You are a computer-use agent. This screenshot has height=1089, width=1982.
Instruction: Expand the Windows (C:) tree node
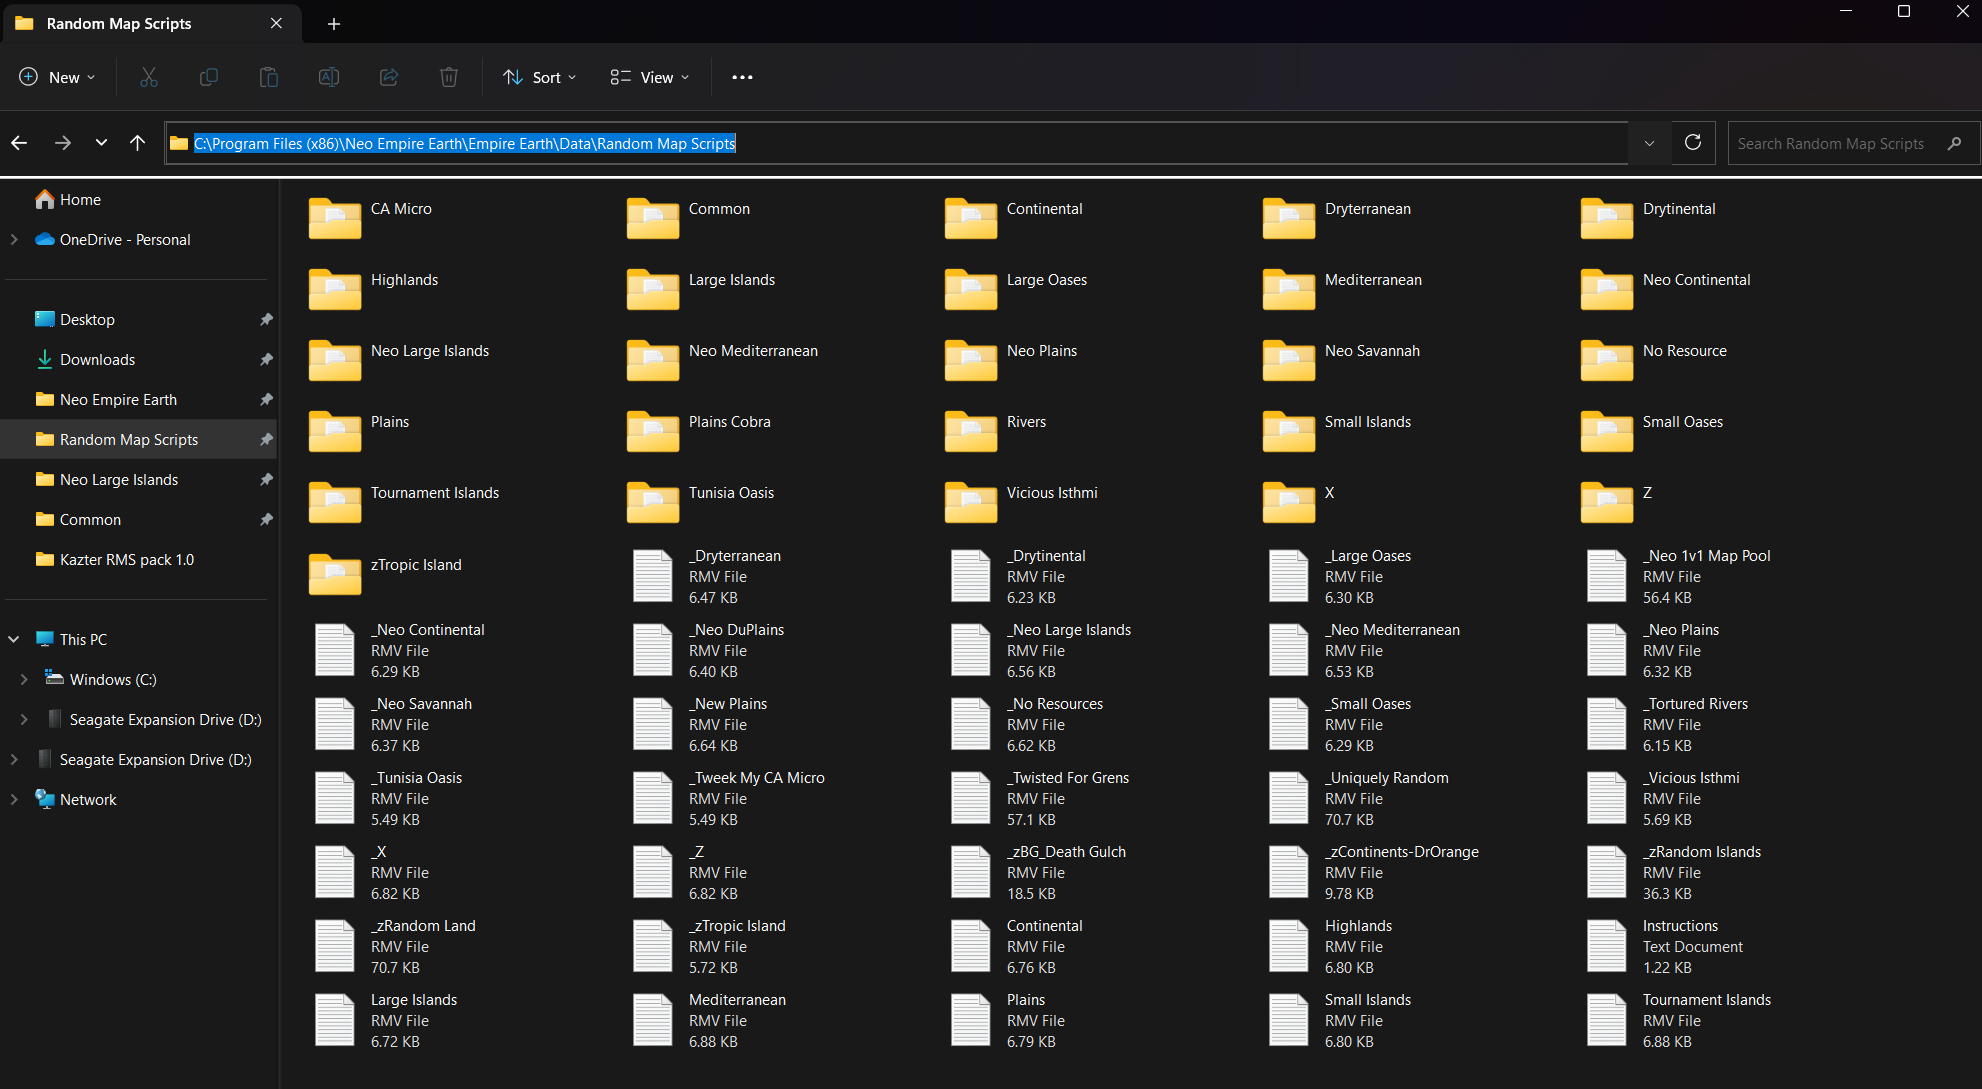click(x=24, y=680)
